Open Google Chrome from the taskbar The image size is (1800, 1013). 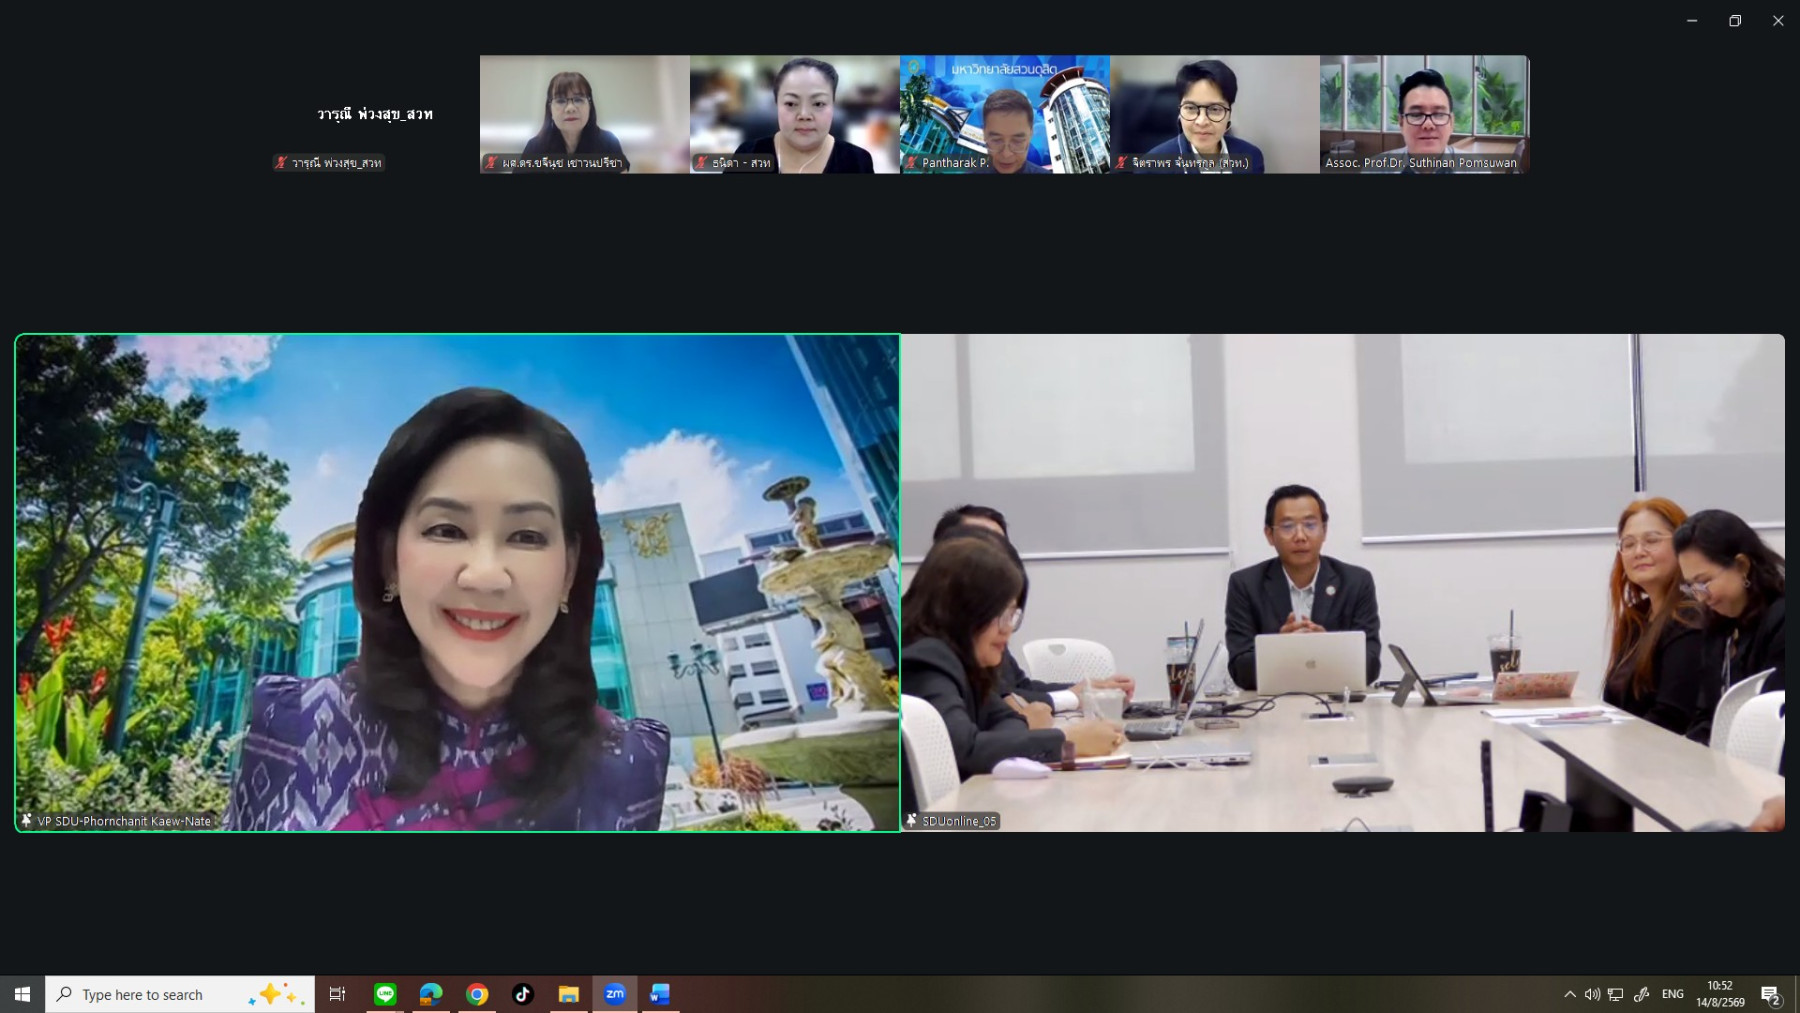click(477, 994)
